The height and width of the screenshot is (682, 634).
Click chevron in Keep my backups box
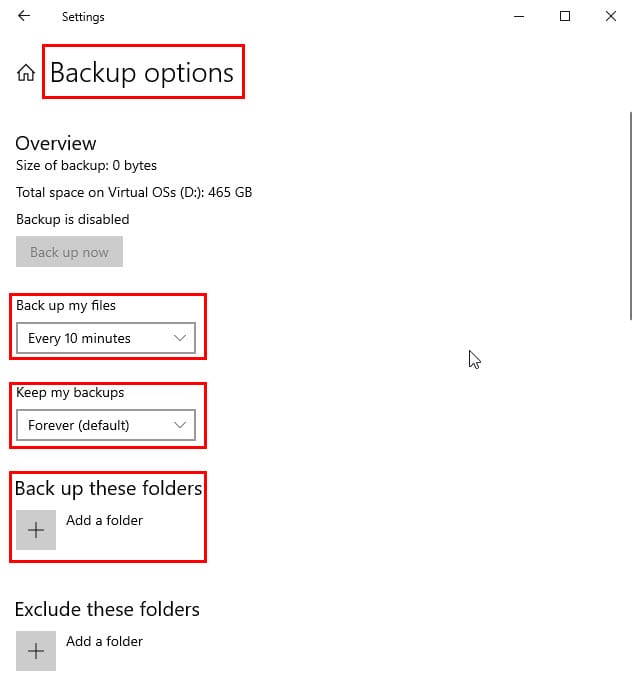(180, 425)
